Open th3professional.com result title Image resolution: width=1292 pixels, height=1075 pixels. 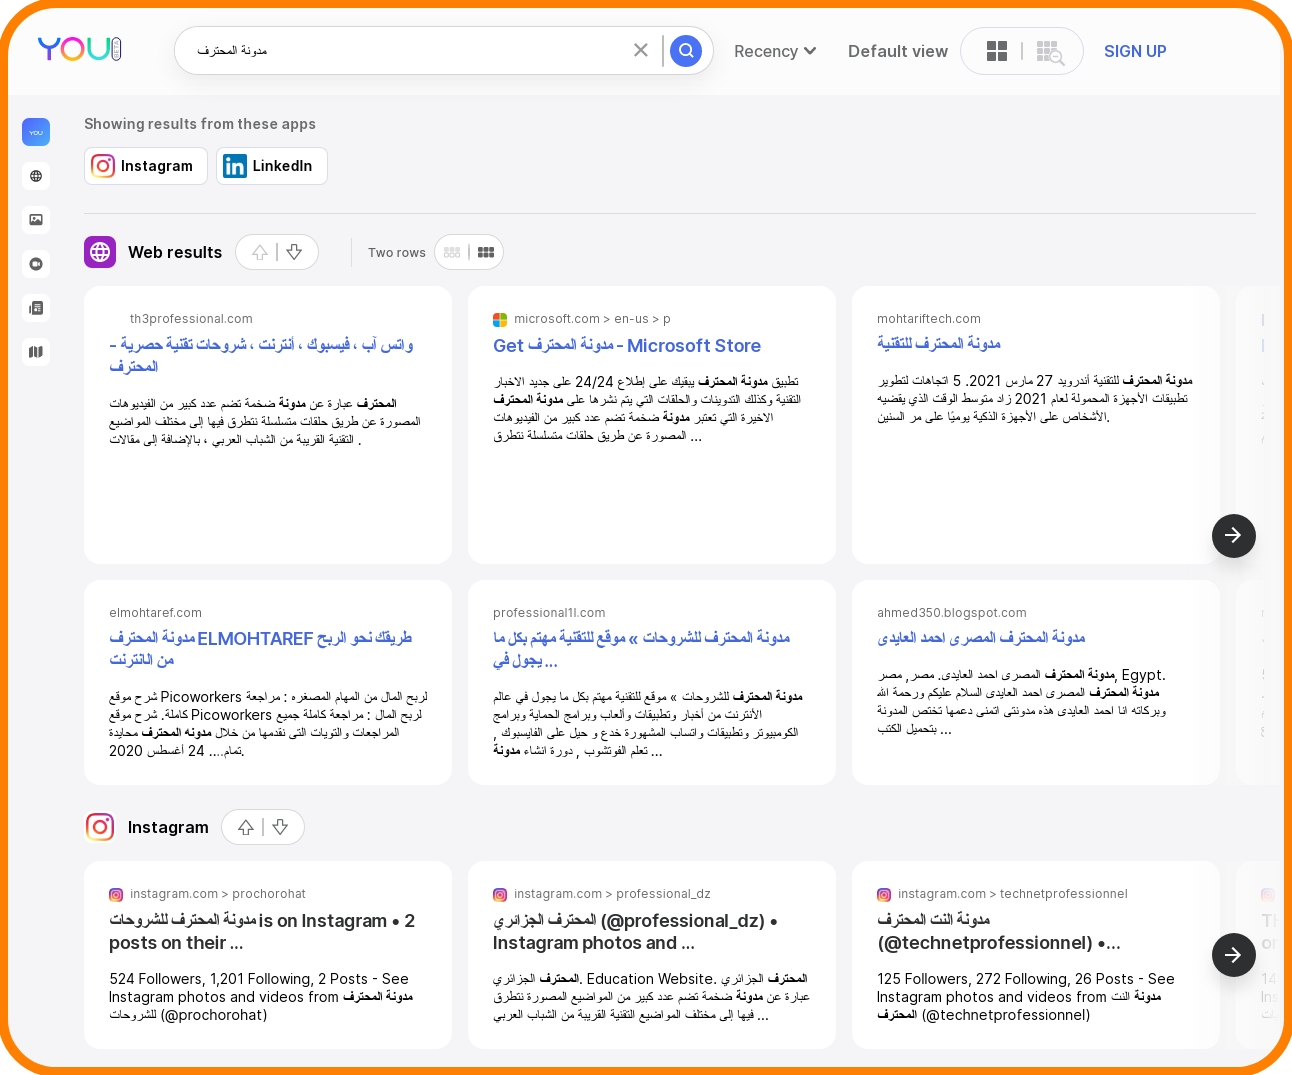click(261, 355)
